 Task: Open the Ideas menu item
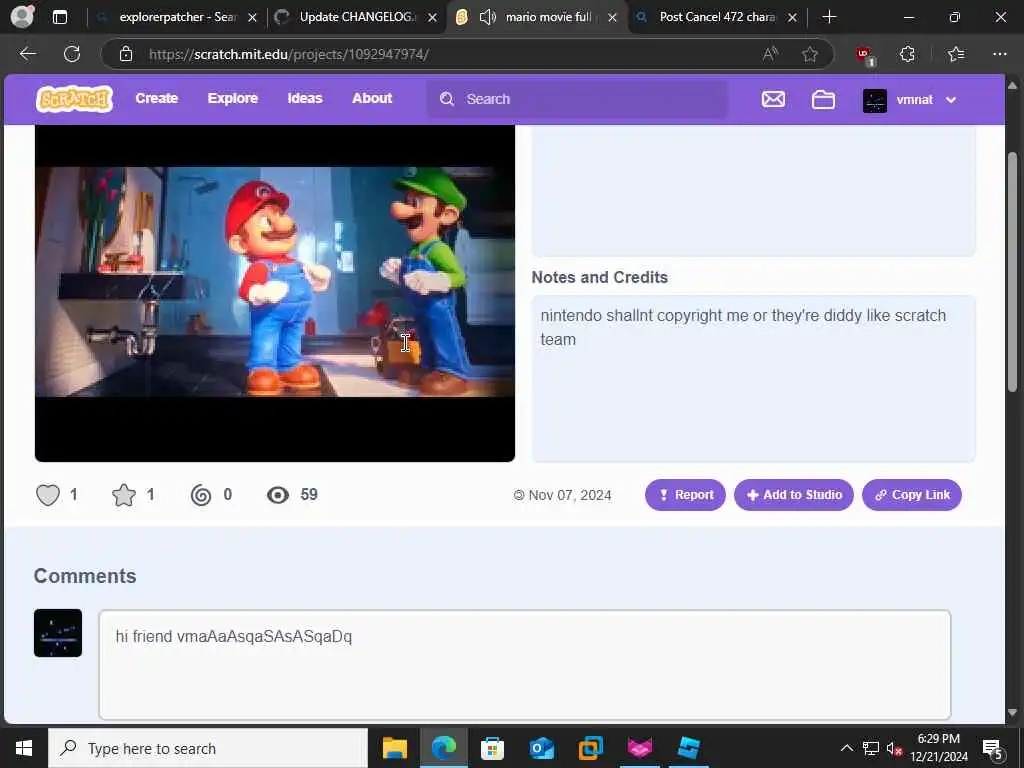pos(305,99)
